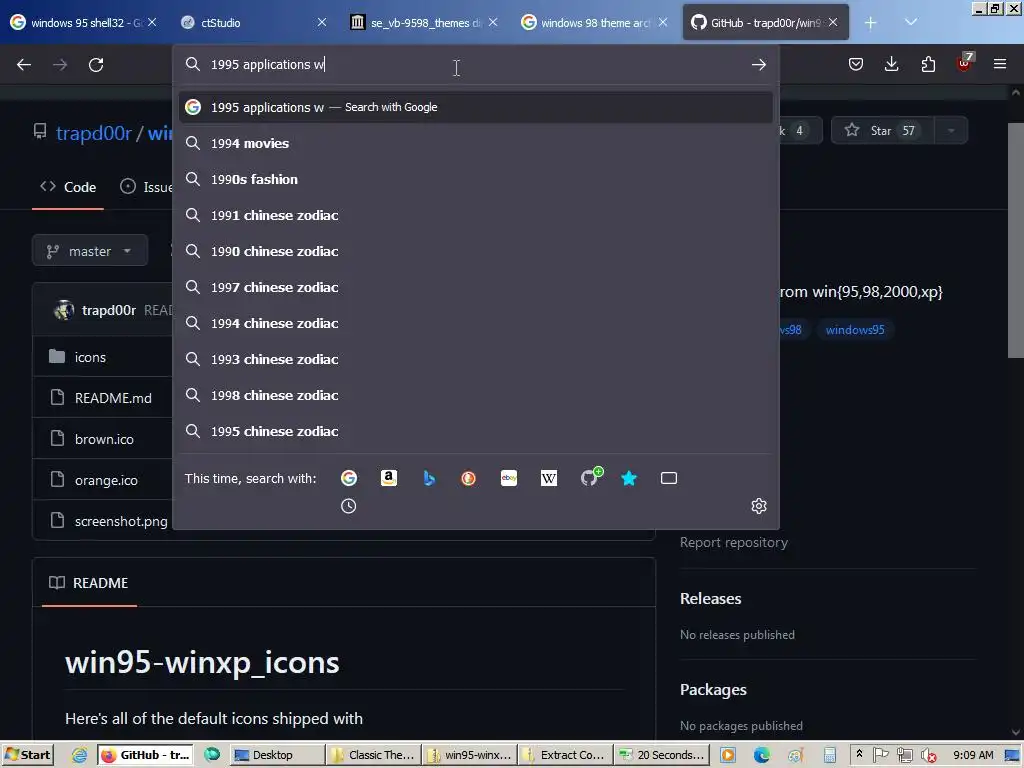Close the 'windows 95 shell32' tab
The width and height of the screenshot is (1024, 768).
[x=152, y=22]
